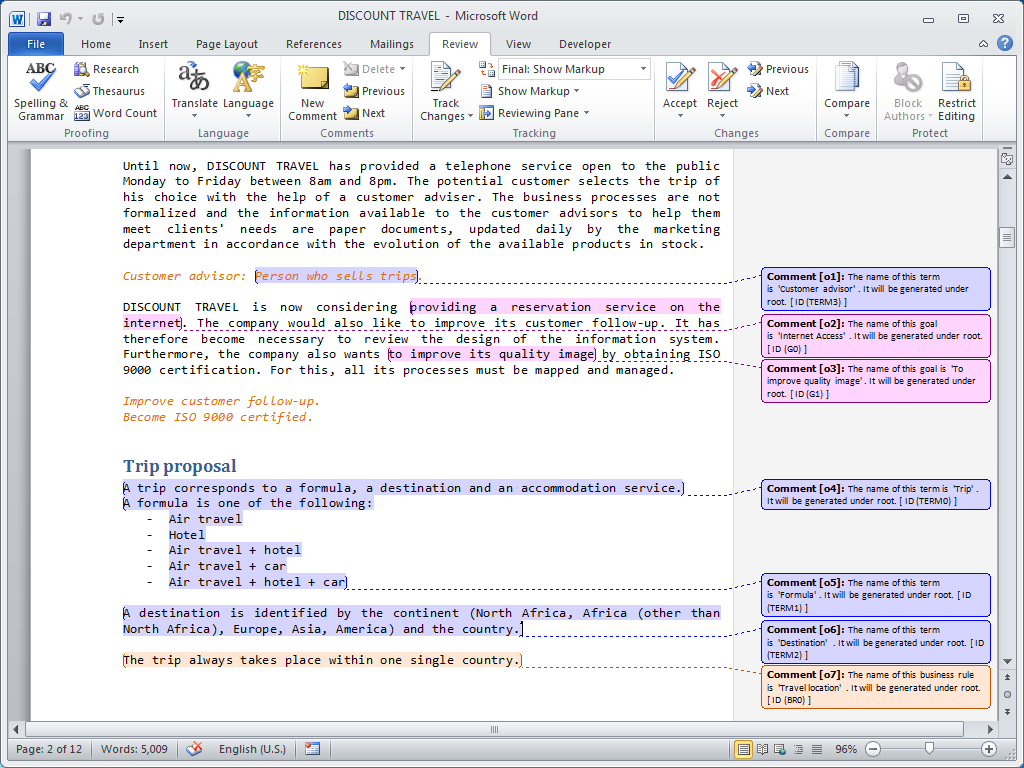
Task: Click the macro recording status icon
Action: tap(312, 749)
